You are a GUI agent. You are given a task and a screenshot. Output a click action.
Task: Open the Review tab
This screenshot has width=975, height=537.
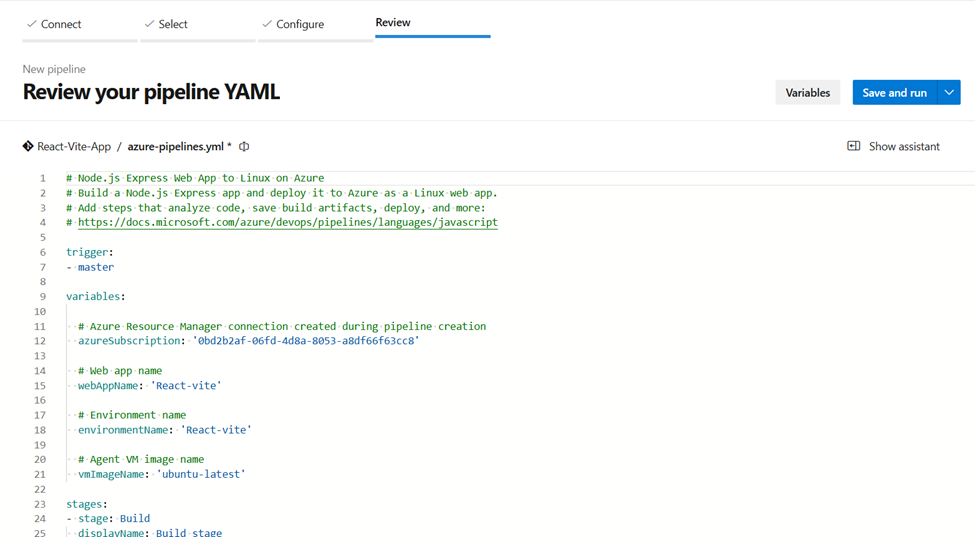point(393,22)
